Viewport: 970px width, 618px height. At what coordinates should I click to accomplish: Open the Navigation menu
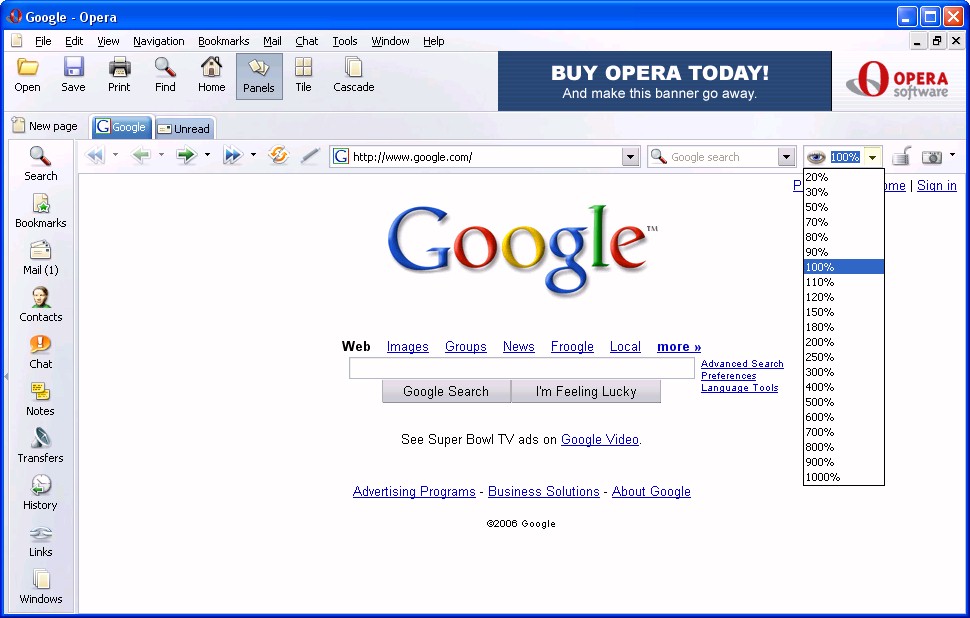159,41
